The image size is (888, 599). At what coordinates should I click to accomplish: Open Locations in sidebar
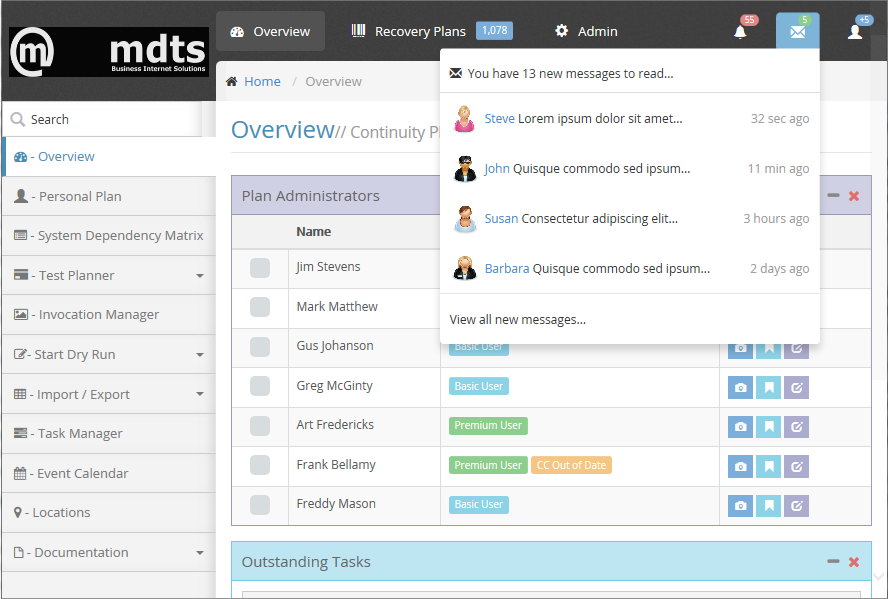[109, 512]
